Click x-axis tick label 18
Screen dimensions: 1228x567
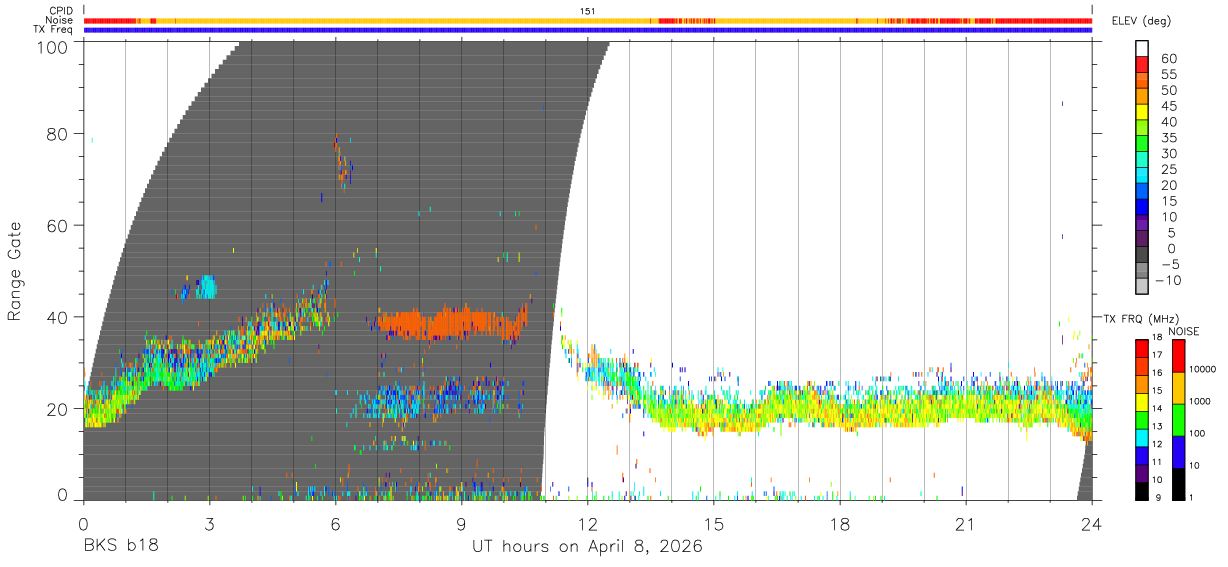pos(840,523)
